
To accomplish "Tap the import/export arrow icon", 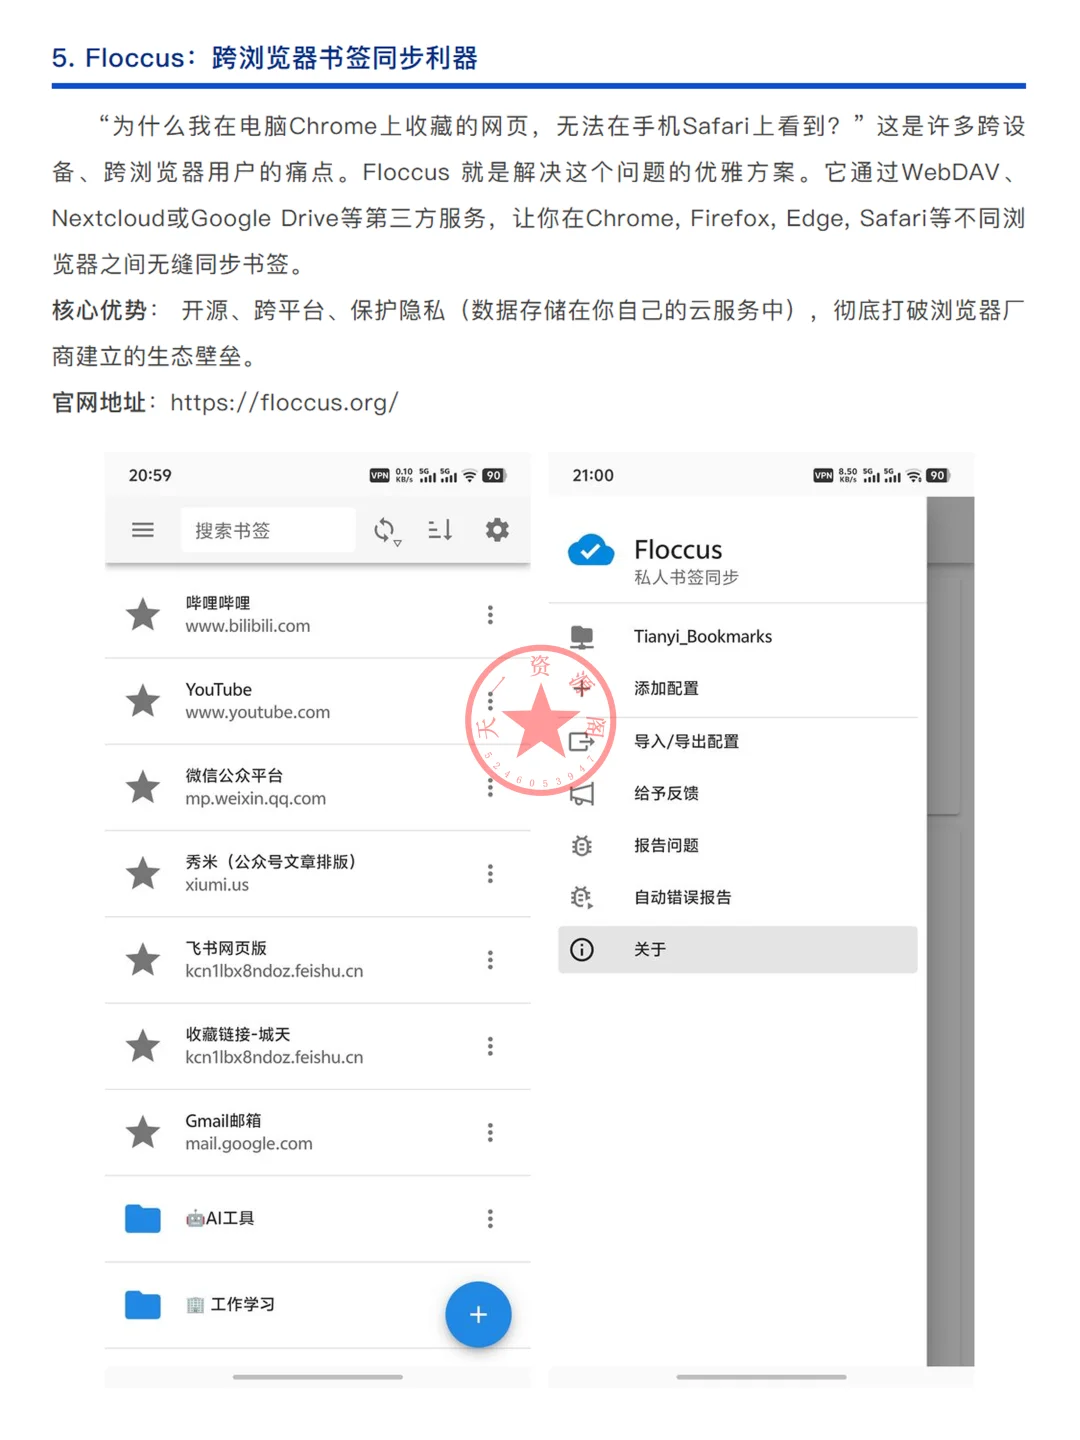I will click(x=582, y=741).
